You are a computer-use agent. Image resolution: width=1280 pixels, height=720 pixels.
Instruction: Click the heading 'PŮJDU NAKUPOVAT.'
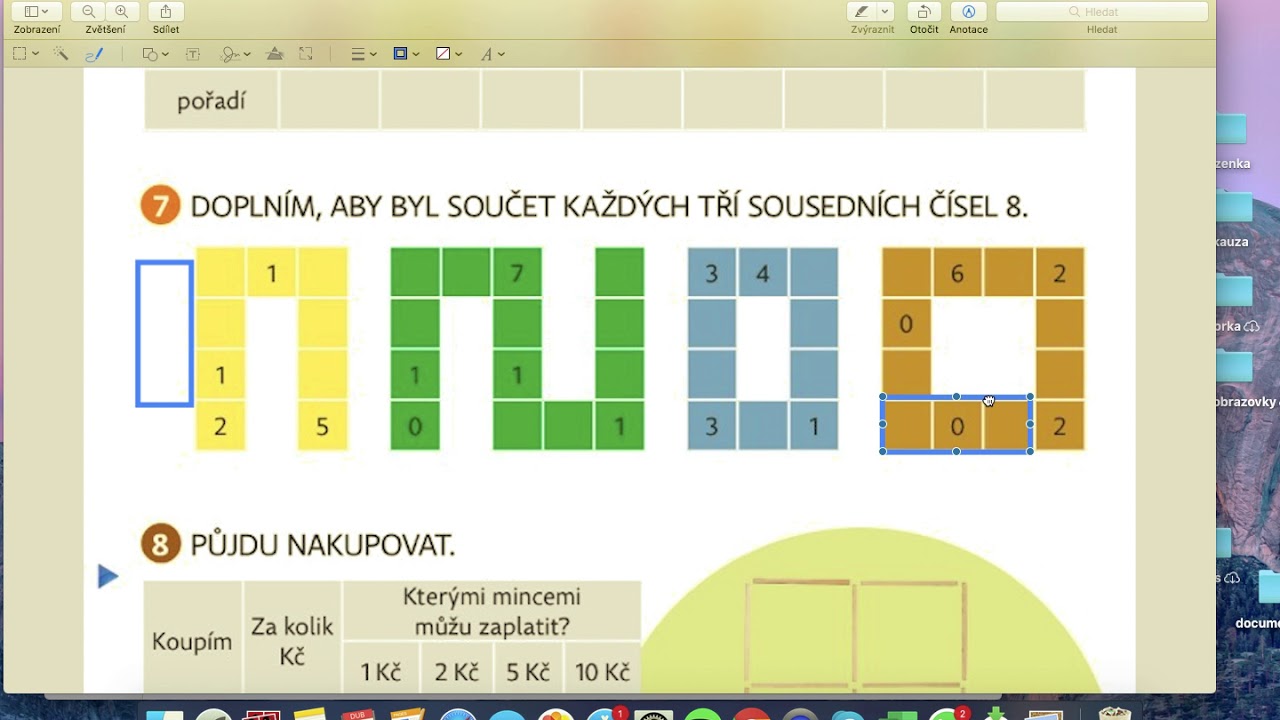coord(322,545)
